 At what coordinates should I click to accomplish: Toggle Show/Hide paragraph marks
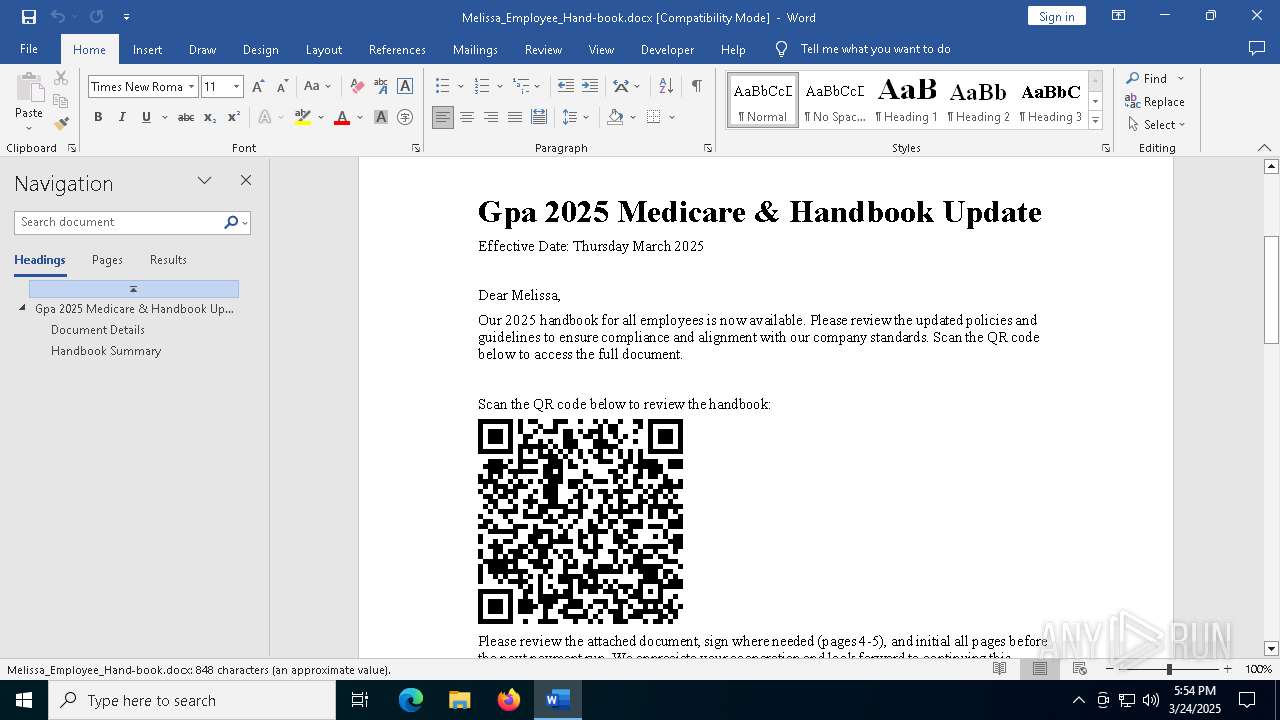point(697,87)
